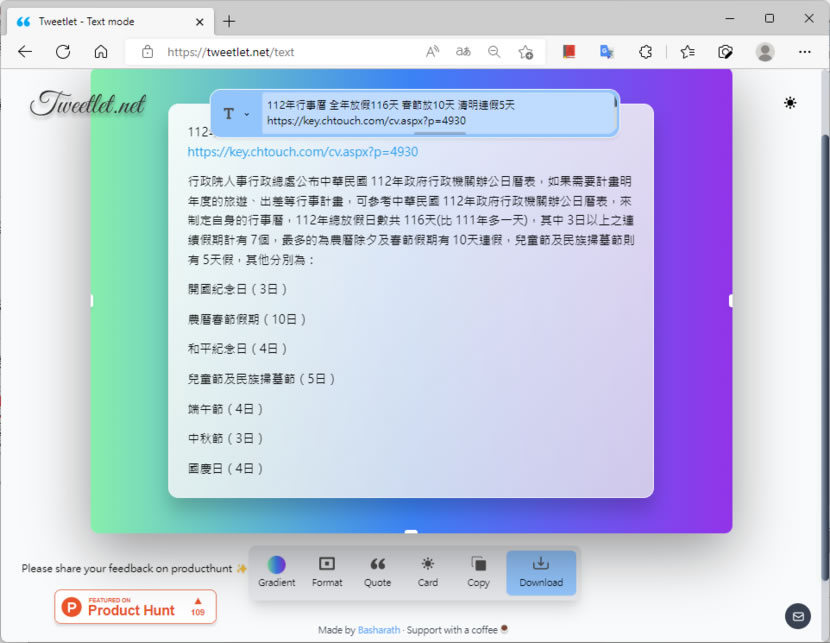This screenshot has width=830, height=643.
Task: Refresh the current page
Action: tap(63, 52)
